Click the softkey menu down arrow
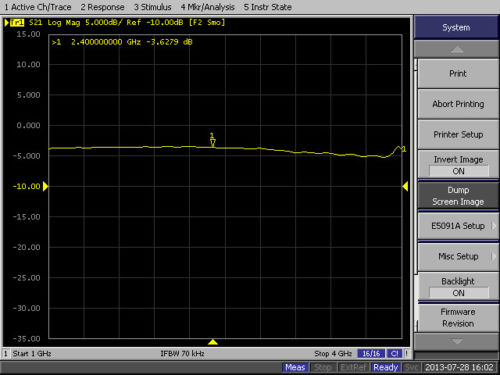Screen dimensions: 500x375 click(456, 341)
